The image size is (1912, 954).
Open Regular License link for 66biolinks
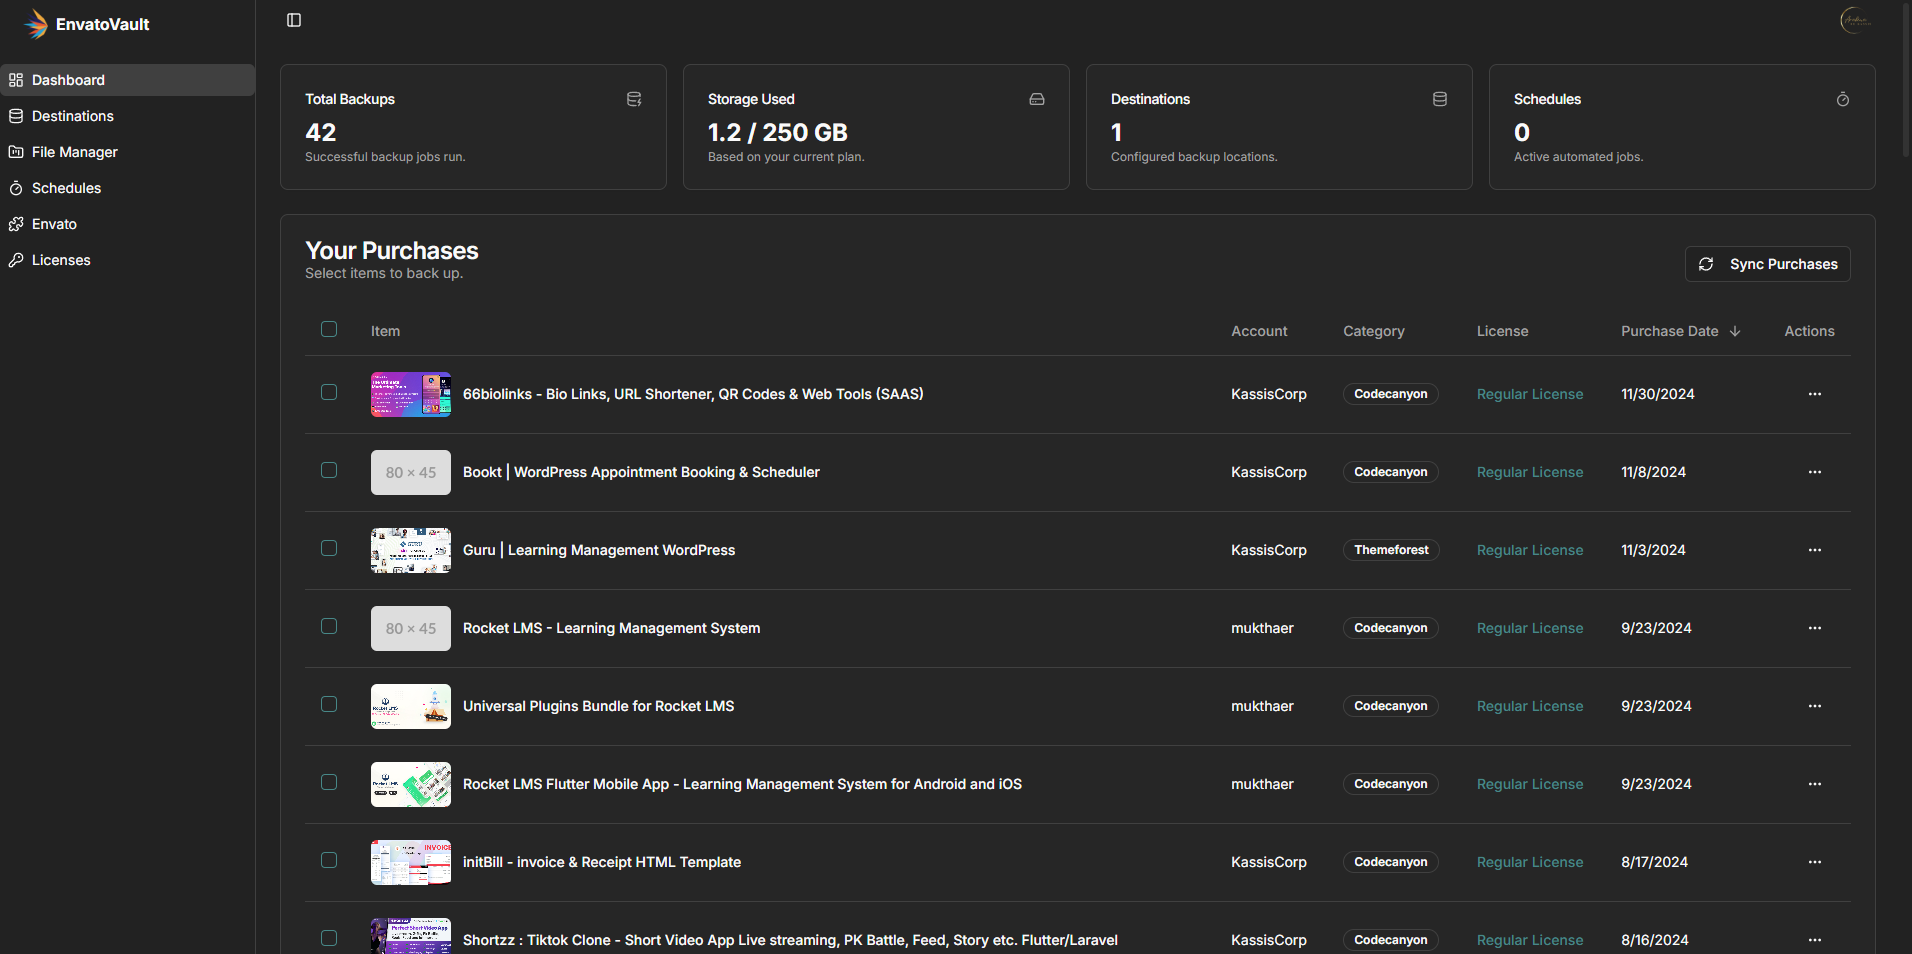pyautogui.click(x=1530, y=394)
